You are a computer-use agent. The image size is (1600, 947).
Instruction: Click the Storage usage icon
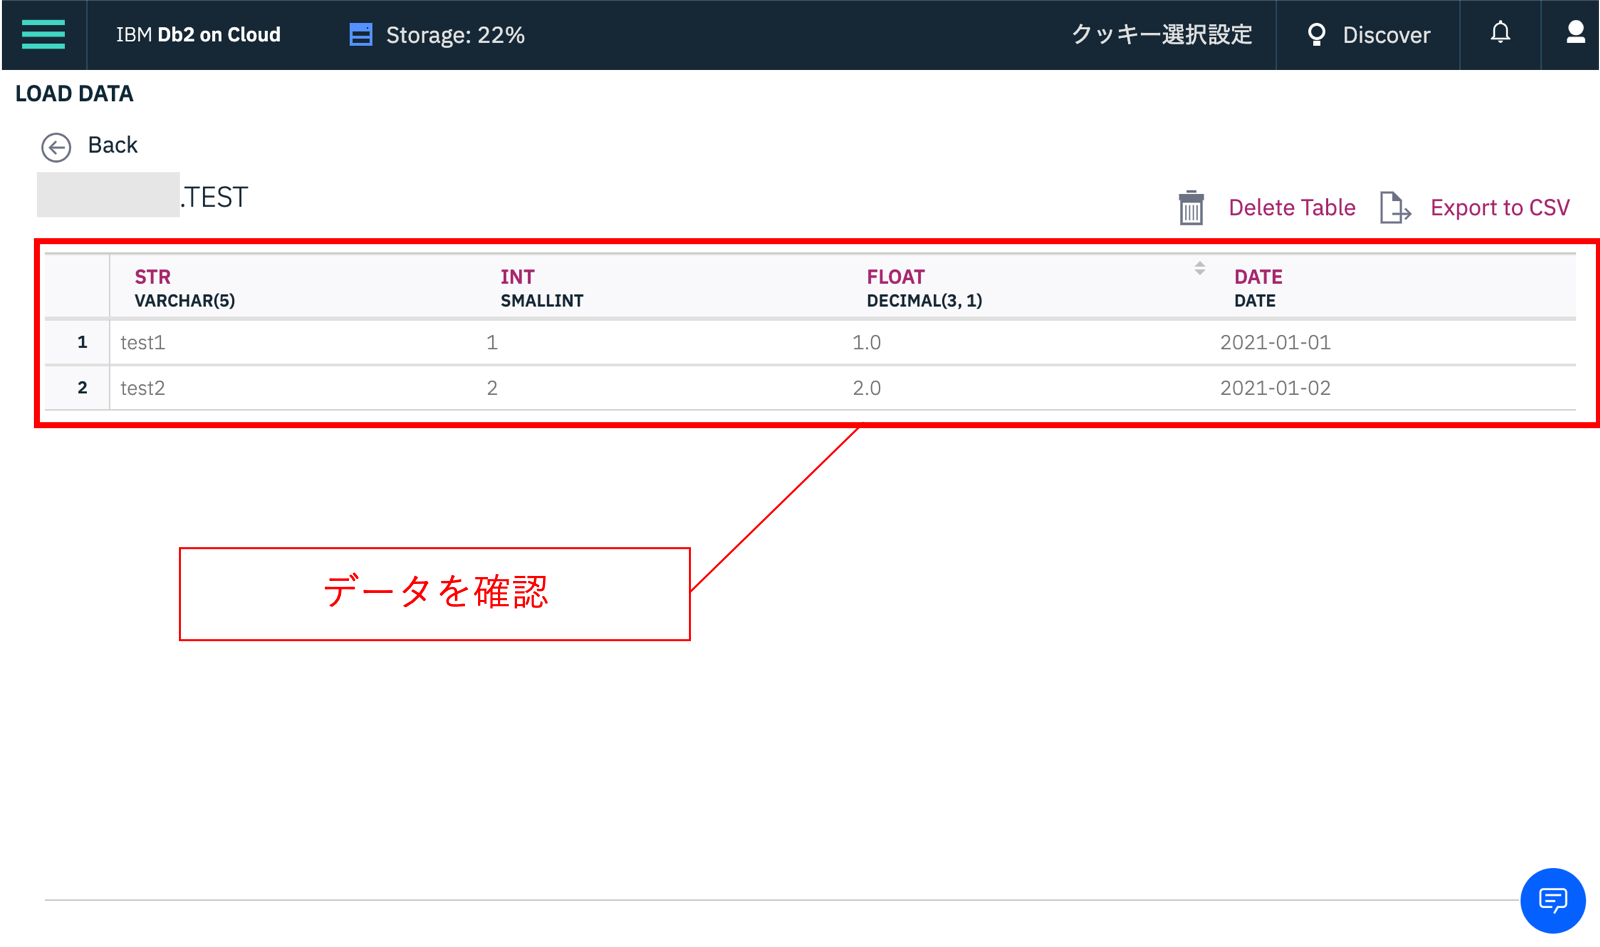pos(360,33)
